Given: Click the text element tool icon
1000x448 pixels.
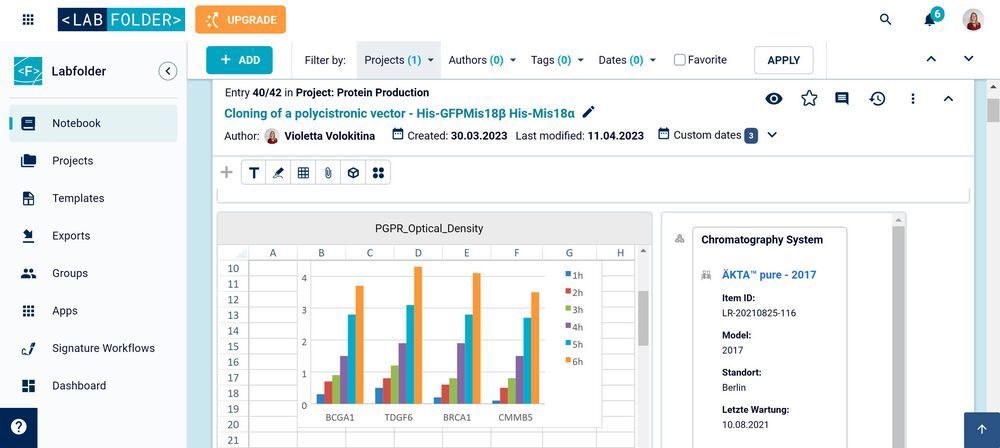Looking at the screenshot, I should 254,173.
